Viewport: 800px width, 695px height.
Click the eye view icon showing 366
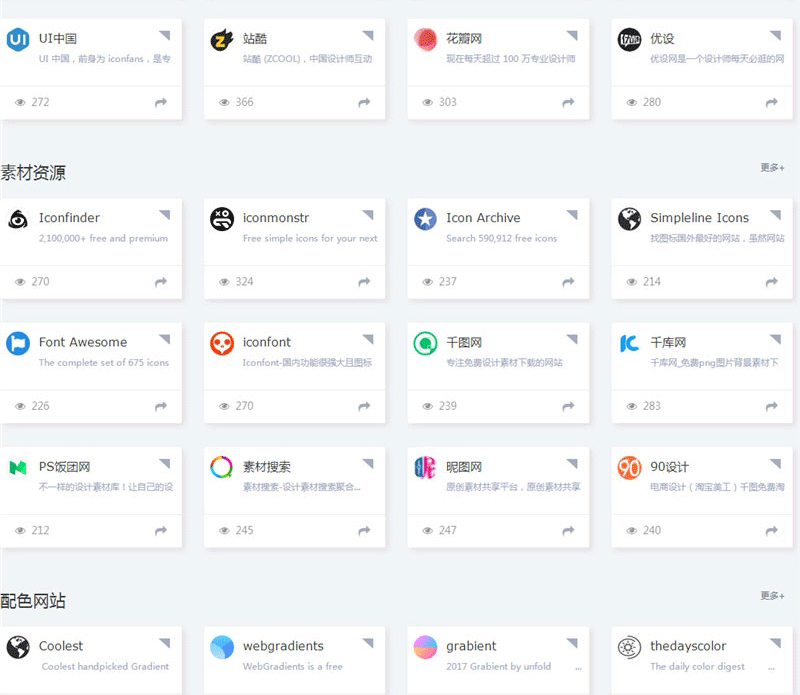[224, 103]
